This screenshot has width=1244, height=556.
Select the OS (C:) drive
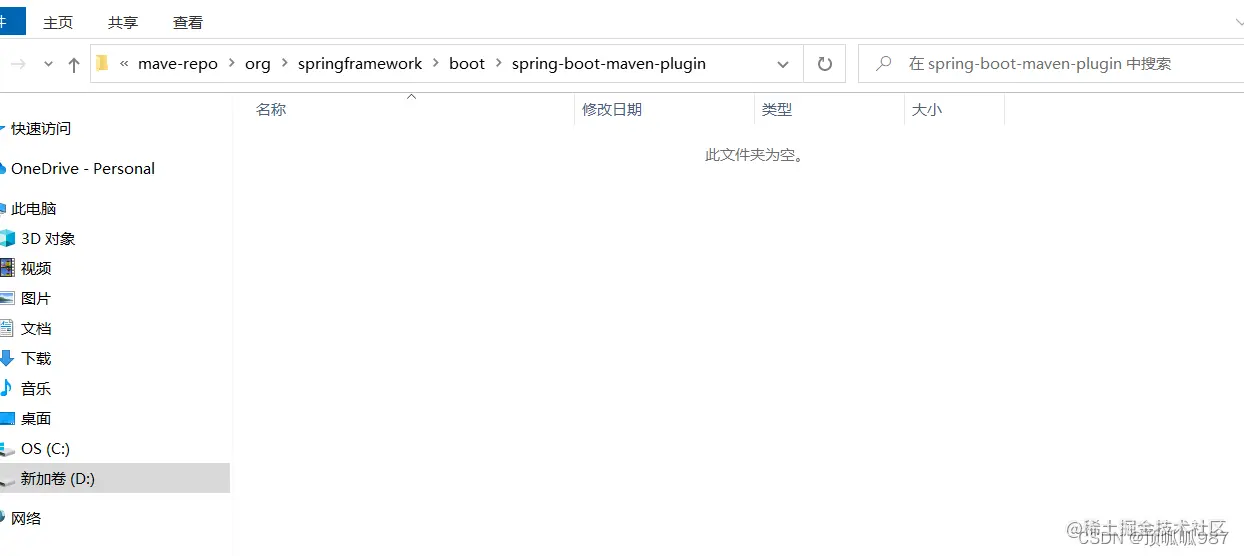(x=45, y=449)
